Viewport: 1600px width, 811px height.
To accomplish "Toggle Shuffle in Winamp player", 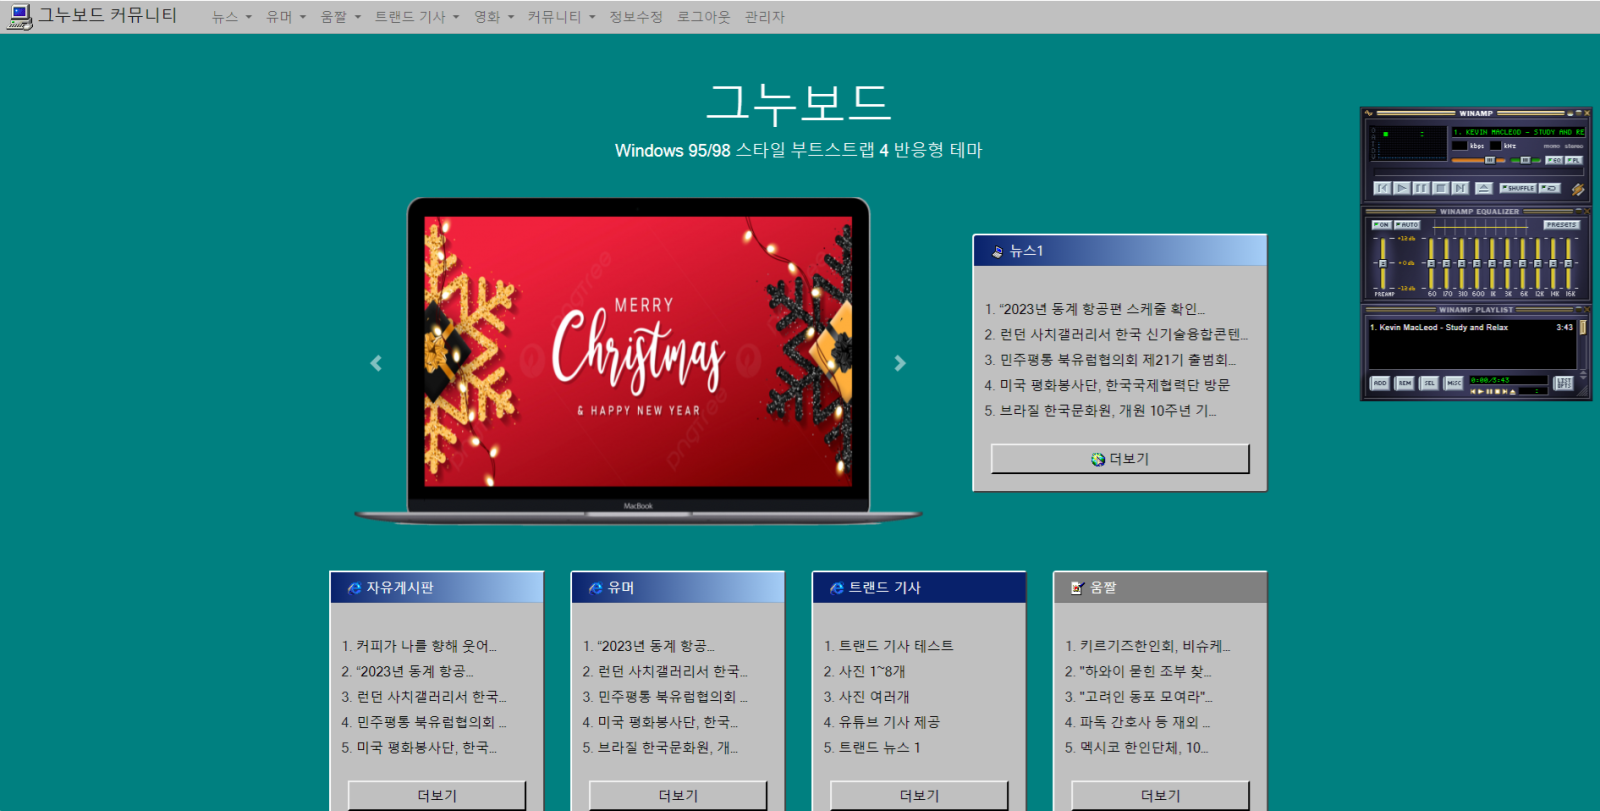I will tap(1518, 188).
